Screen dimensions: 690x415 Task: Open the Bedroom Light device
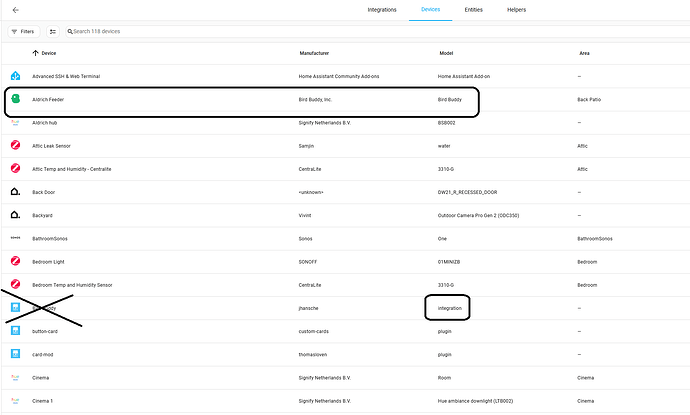(48, 262)
